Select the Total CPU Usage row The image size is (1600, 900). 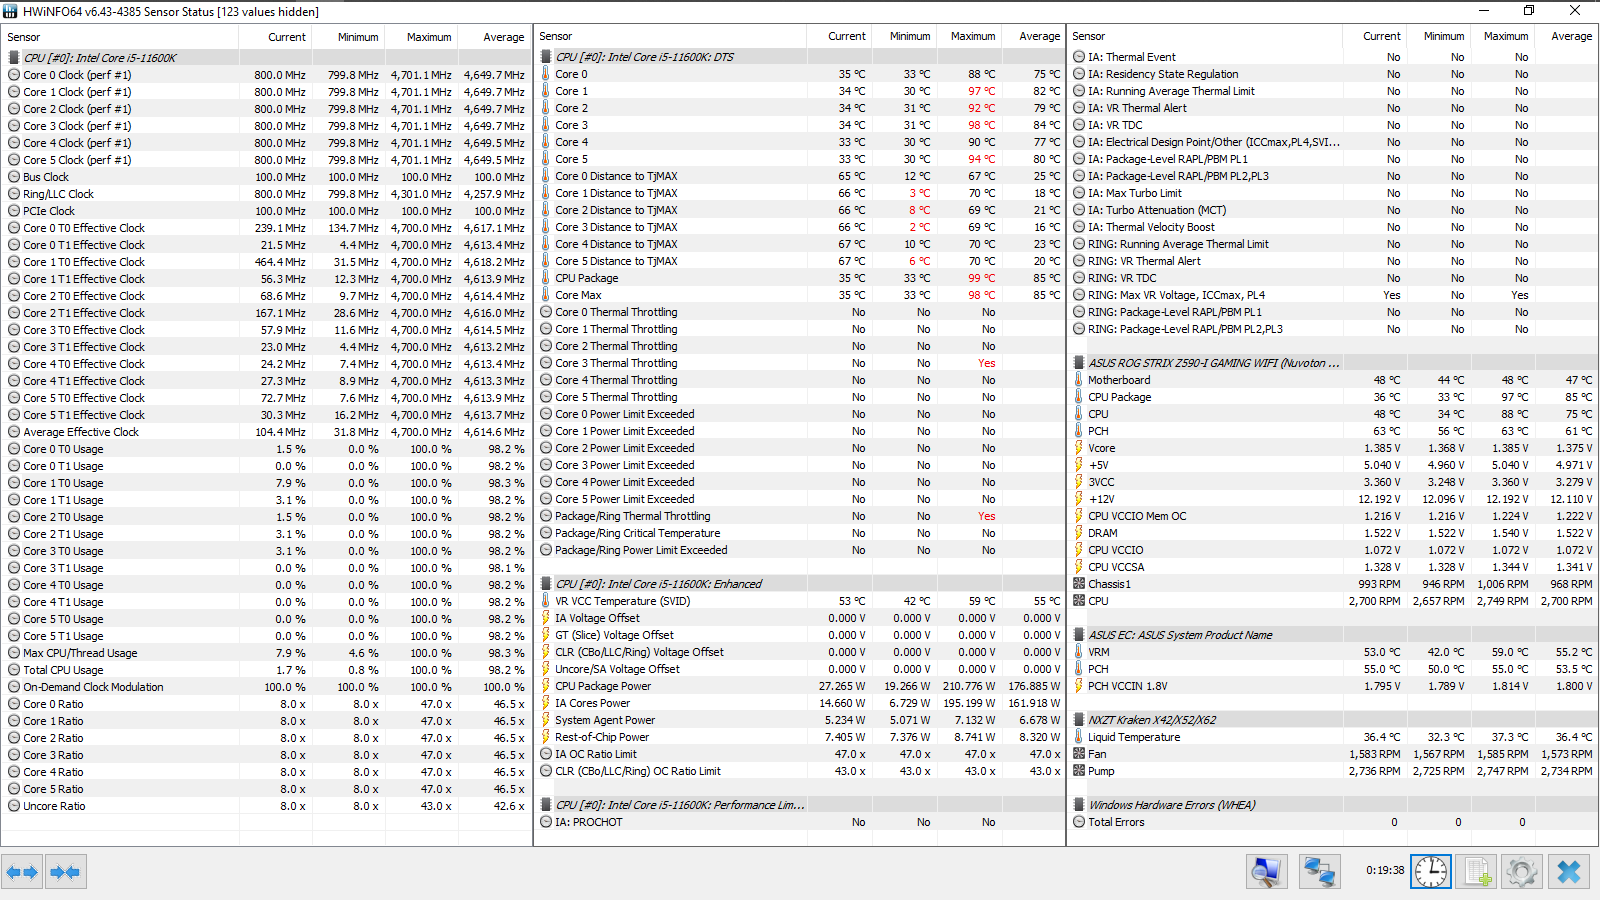click(x=266, y=670)
